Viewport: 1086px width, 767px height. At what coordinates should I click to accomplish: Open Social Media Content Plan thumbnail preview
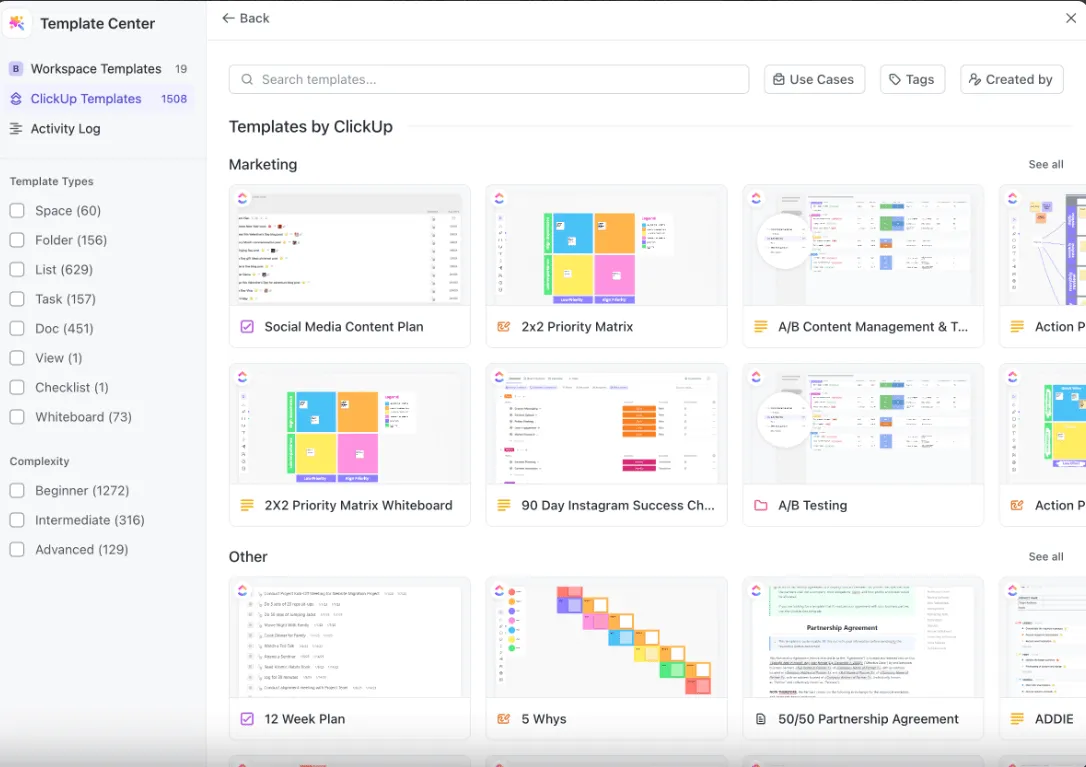pyautogui.click(x=350, y=245)
